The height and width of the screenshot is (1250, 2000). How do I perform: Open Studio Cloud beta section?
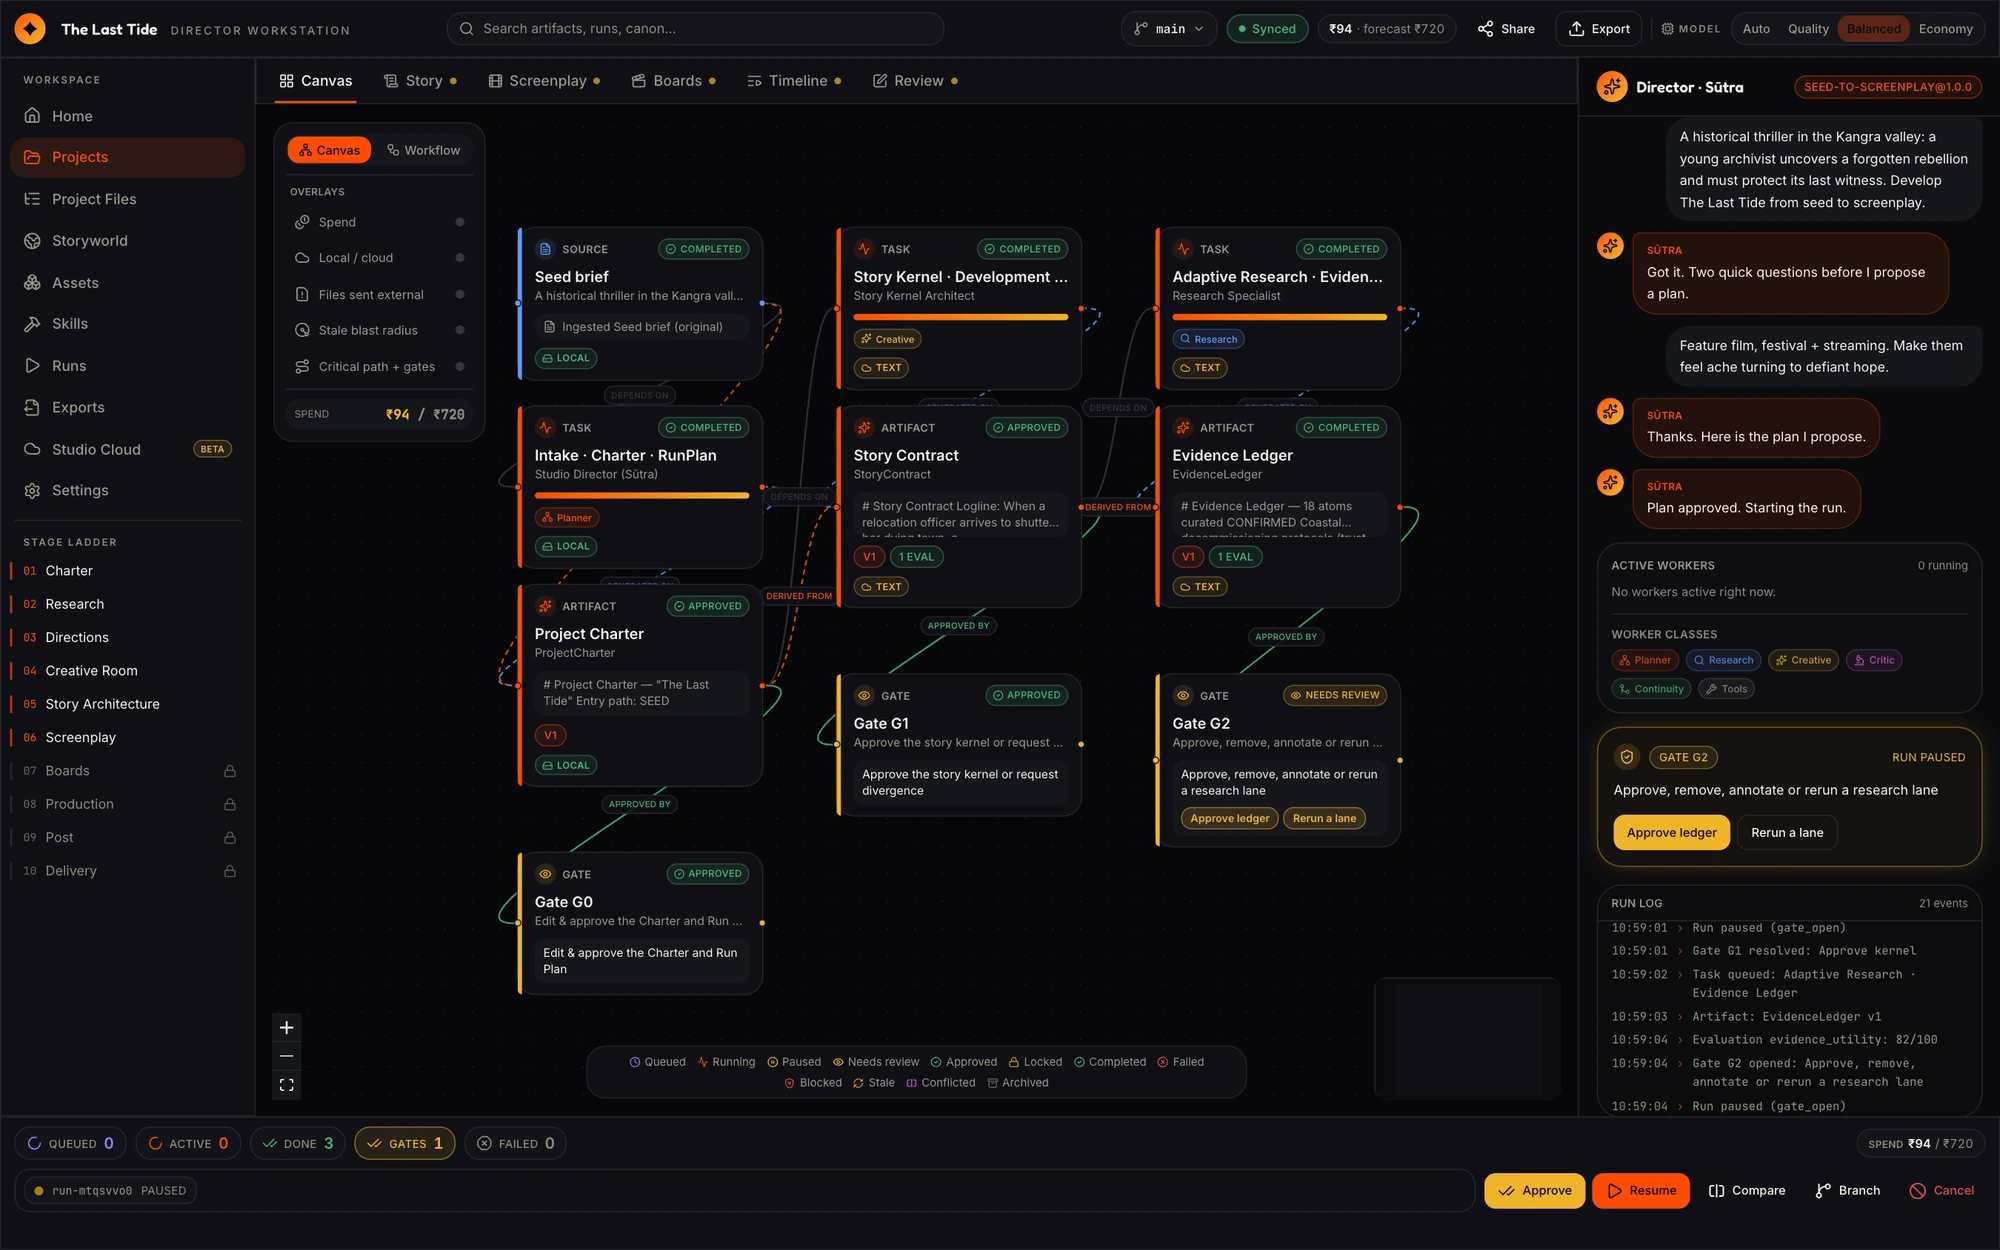point(128,450)
